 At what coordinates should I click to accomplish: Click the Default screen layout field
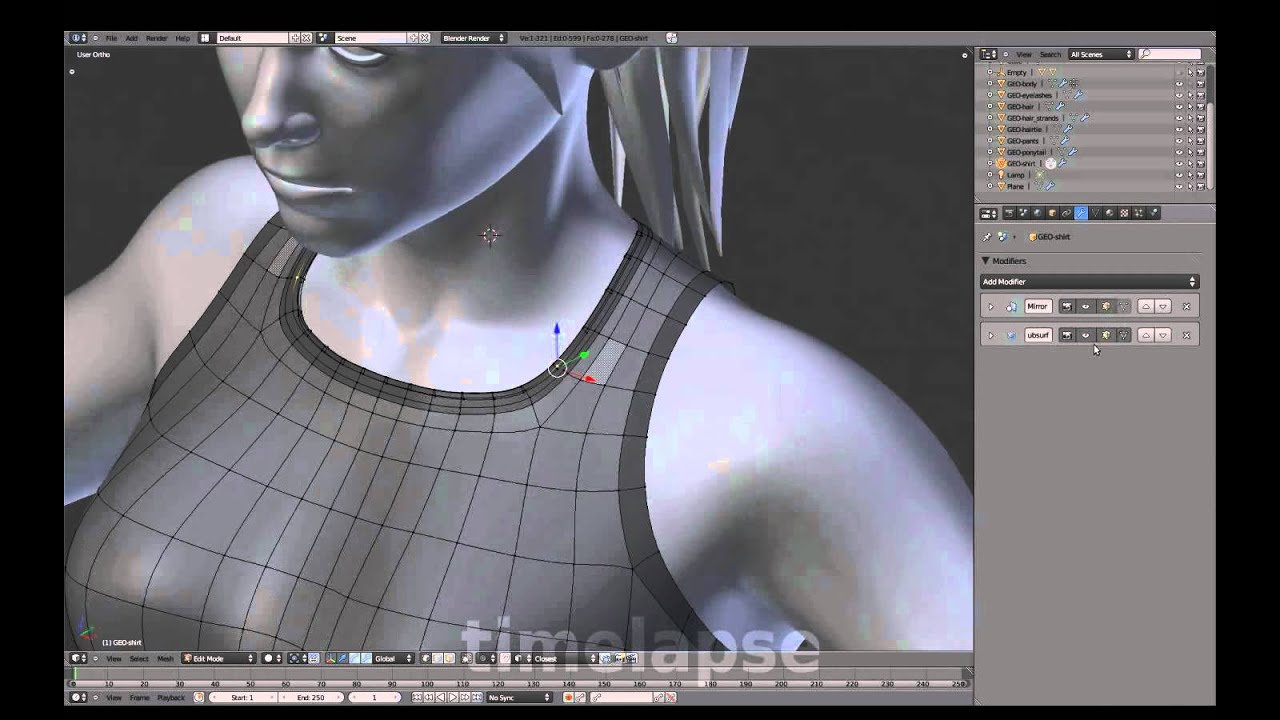[x=252, y=38]
